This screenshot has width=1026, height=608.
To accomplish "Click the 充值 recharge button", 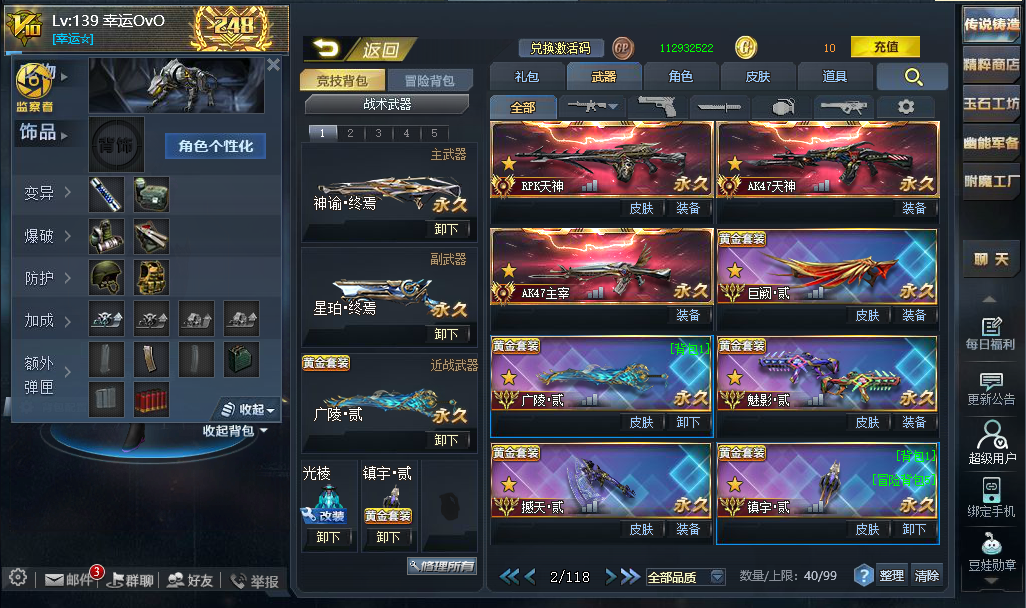I will tap(885, 47).
